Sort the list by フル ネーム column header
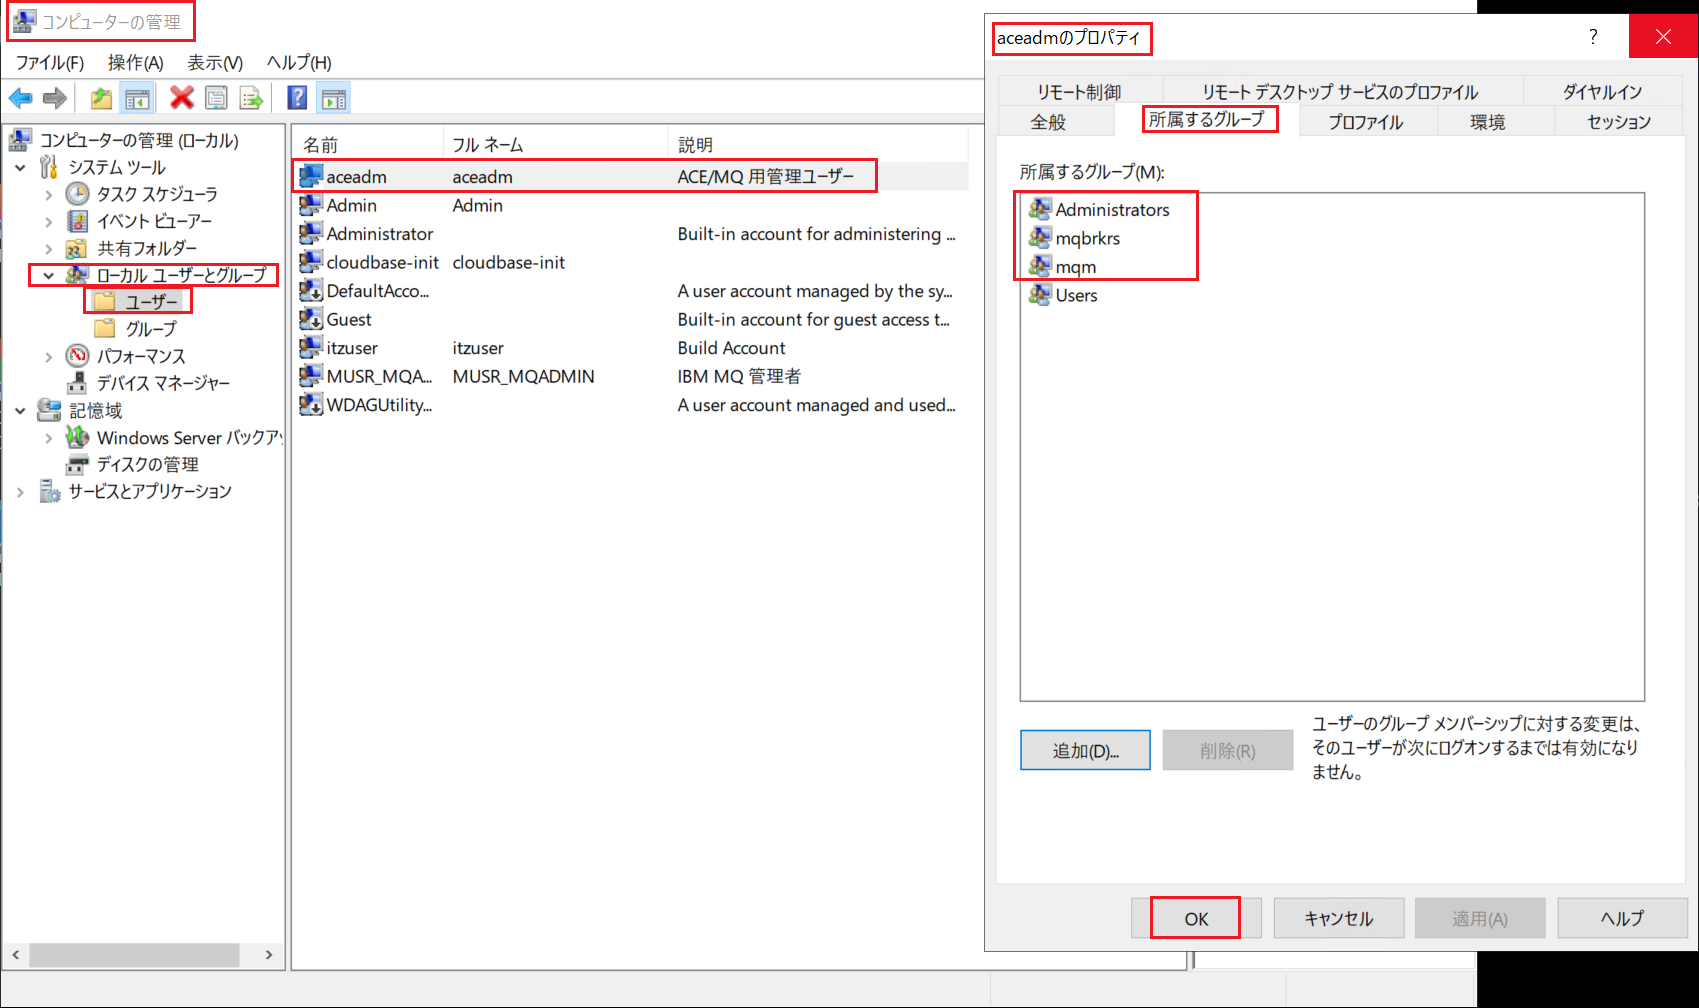Image resolution: width=1699 pixels, height=1008 pixels. pos(555,144)
